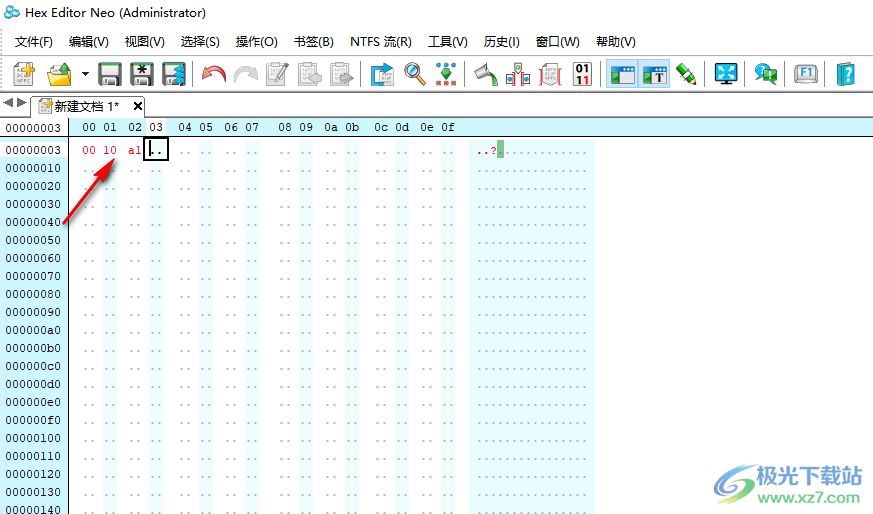
Task: Toggle the first panel view button
Action: [622, 74]
